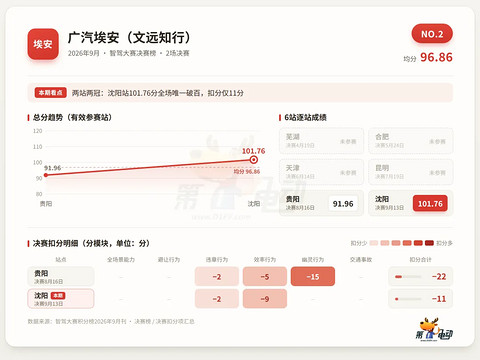Click the 沈阳 x-axis label on chart
The width and height of the screenshot is (480, 360).
click(254, 203)
